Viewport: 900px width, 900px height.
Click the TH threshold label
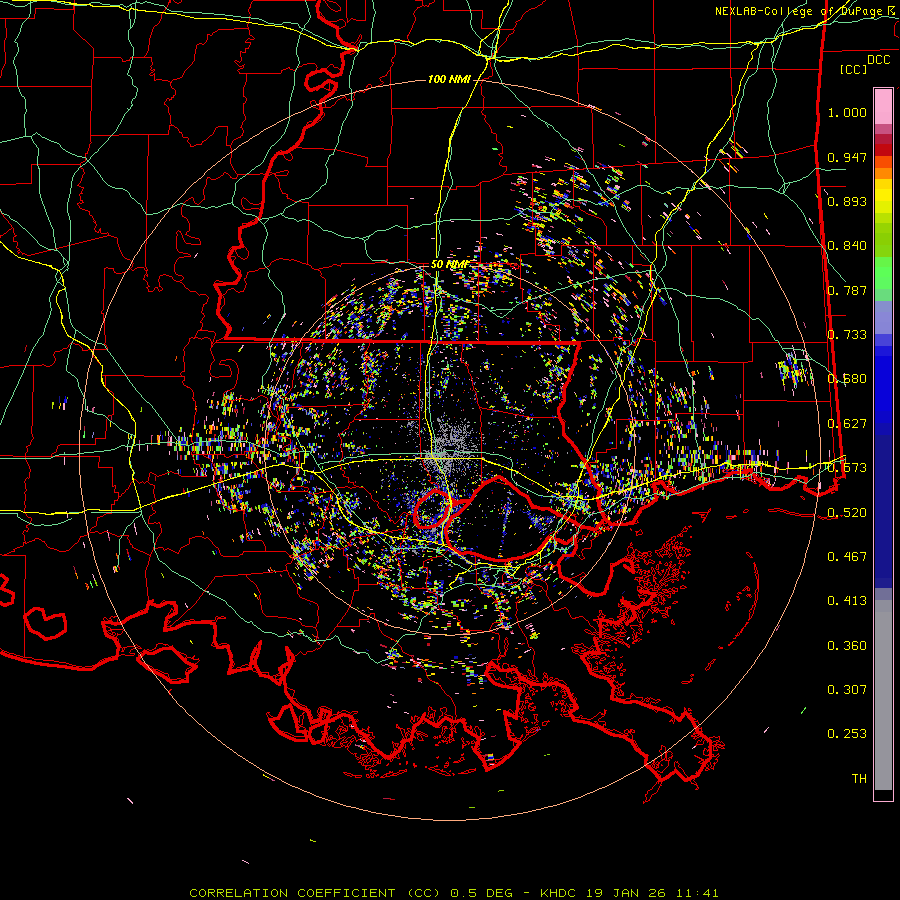pyautogui.click(x=859, y=779)
